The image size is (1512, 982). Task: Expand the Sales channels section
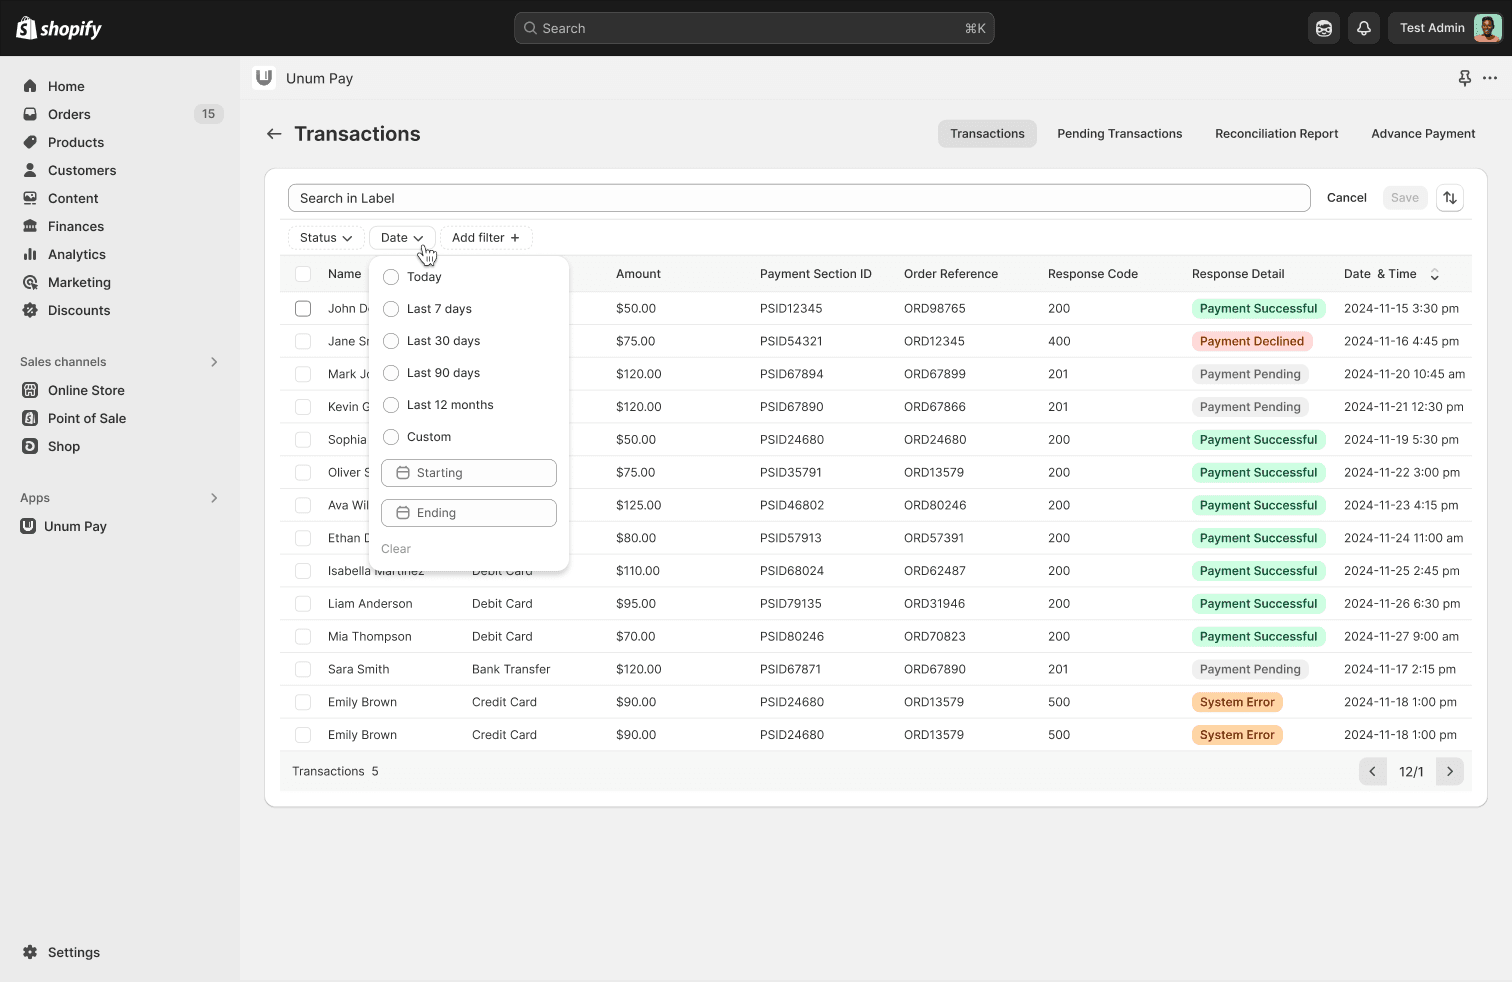click(x=213, y=362)
